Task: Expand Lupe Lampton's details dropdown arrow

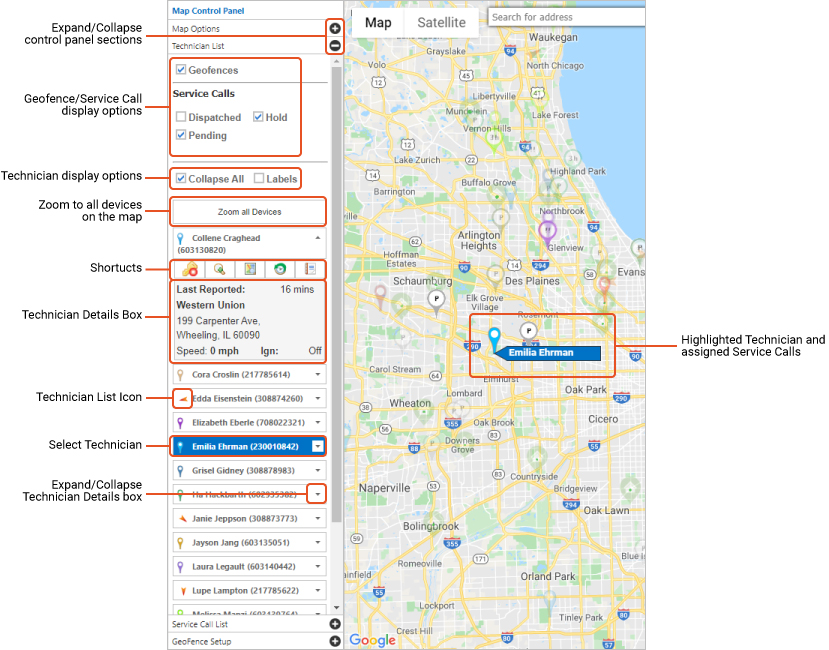Action: [x=318, y=590]
